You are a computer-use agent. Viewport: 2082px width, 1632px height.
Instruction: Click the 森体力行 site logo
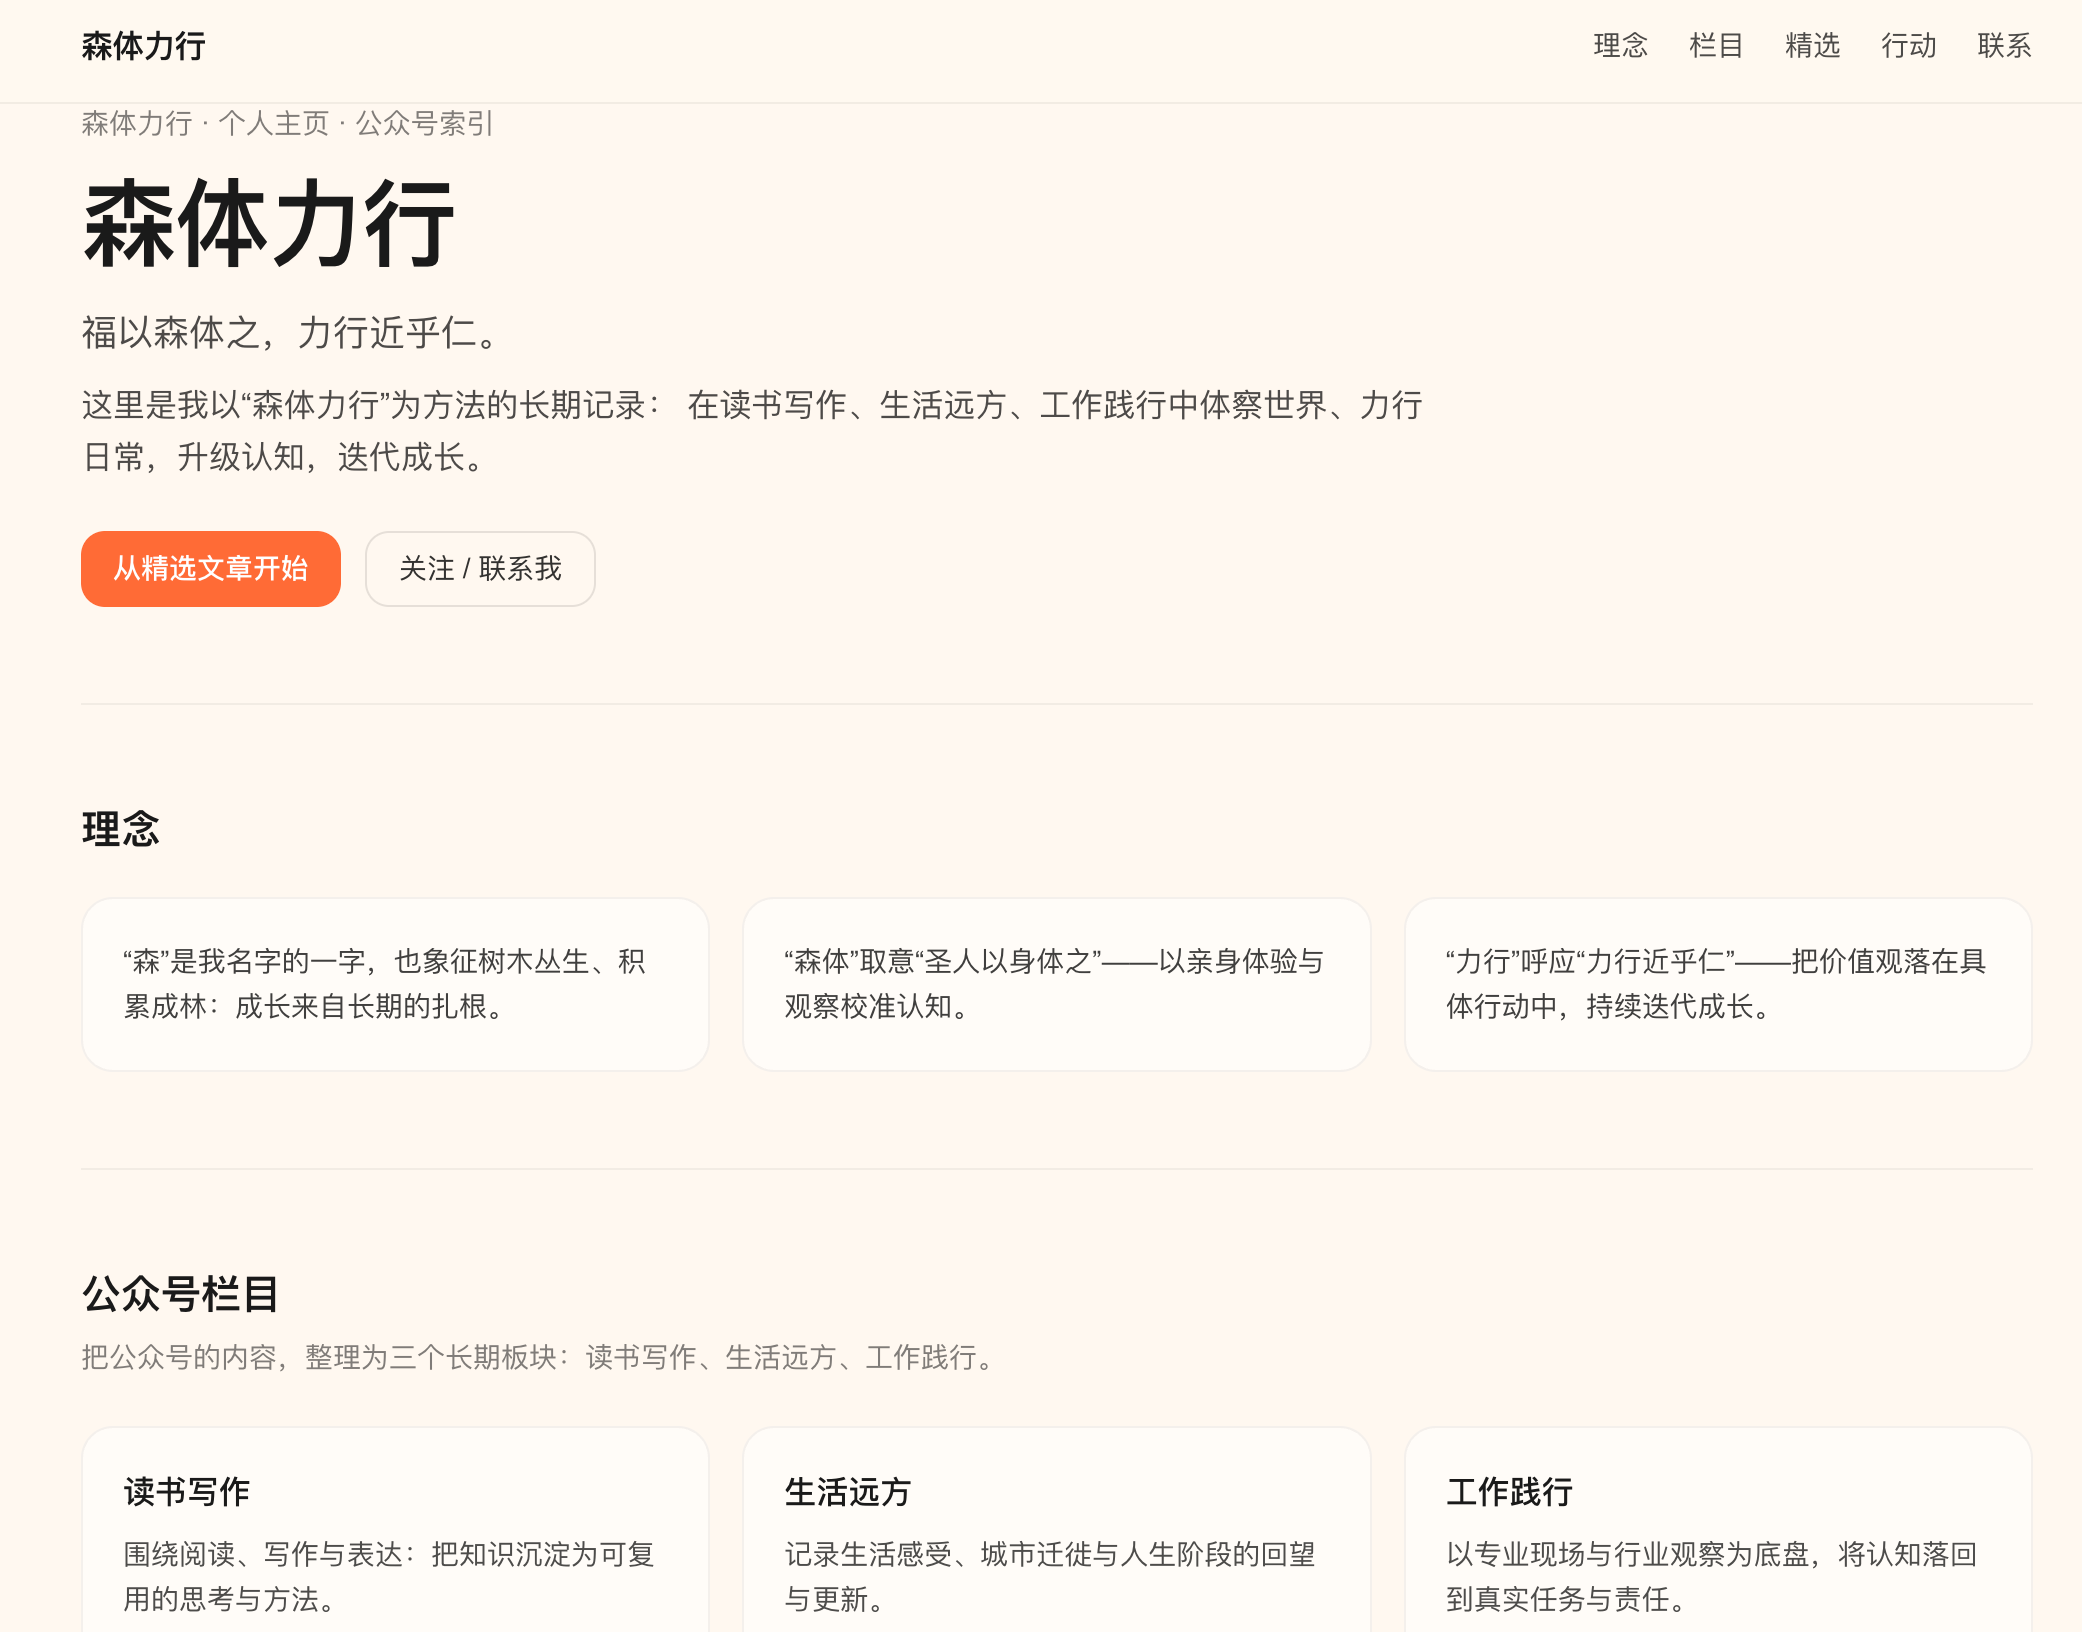(x=141, y=46)
